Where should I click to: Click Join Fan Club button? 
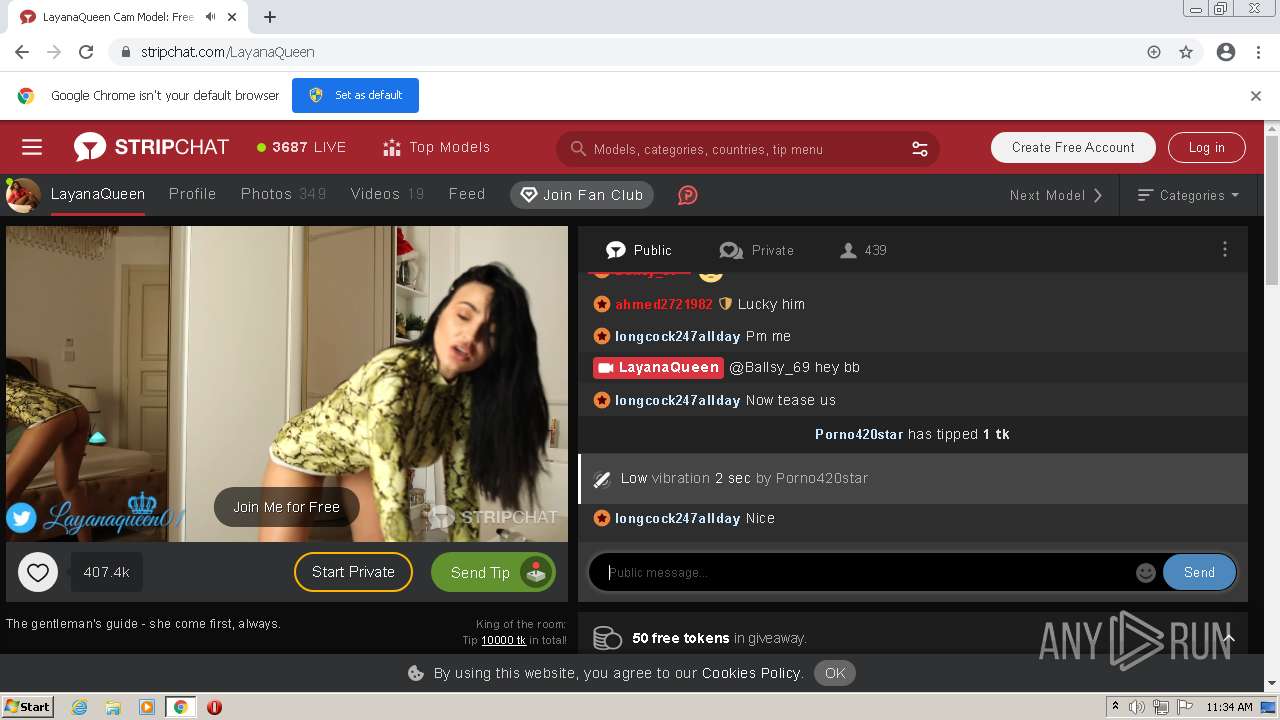tap(582, 195)
